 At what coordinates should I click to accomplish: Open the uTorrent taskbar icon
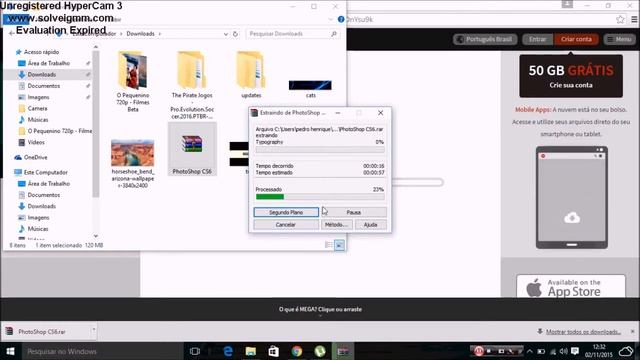coord(320,351)
